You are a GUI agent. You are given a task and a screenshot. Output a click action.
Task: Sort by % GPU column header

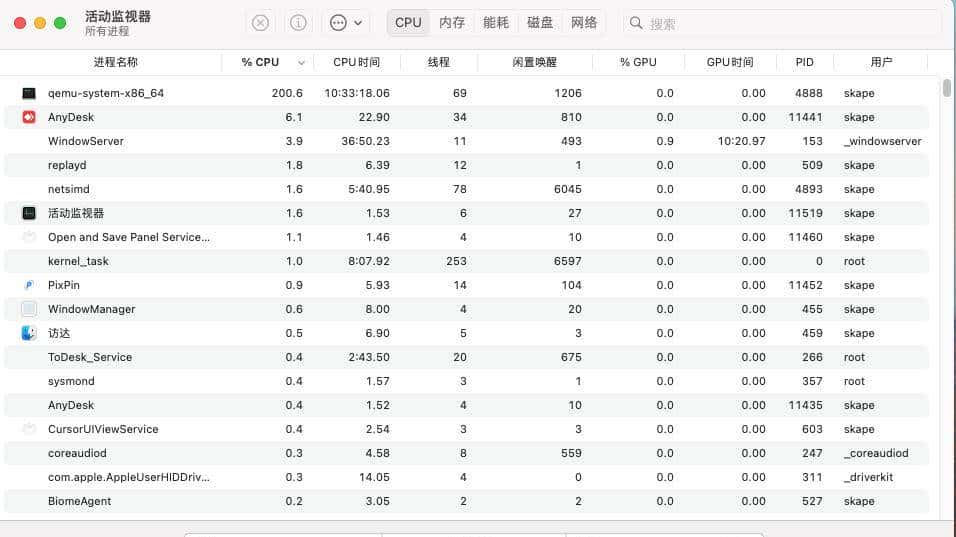click(638, 62)
